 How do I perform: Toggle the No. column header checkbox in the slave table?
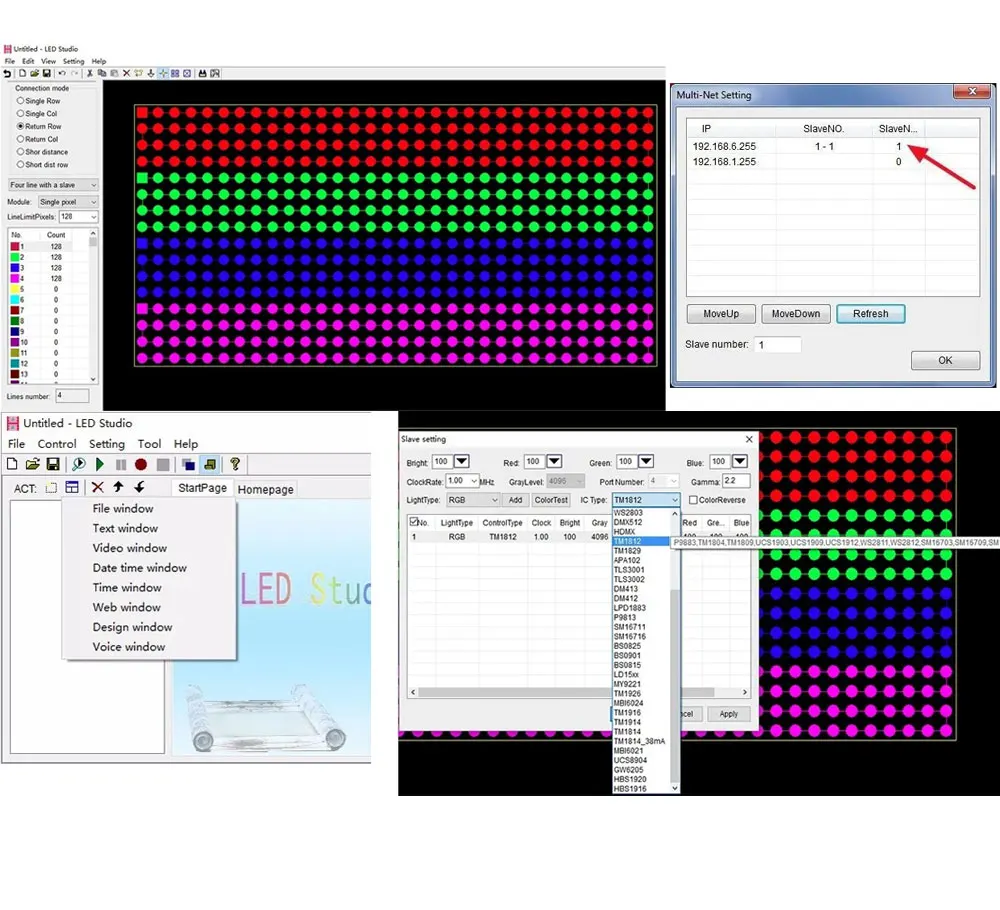(x=414, y=522)
